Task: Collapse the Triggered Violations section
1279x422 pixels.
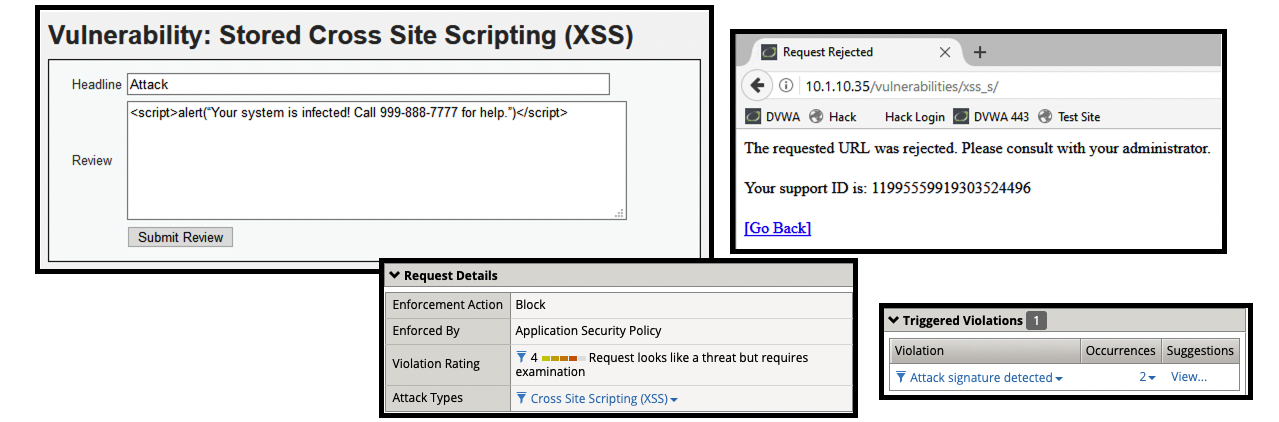Action: 893,321
